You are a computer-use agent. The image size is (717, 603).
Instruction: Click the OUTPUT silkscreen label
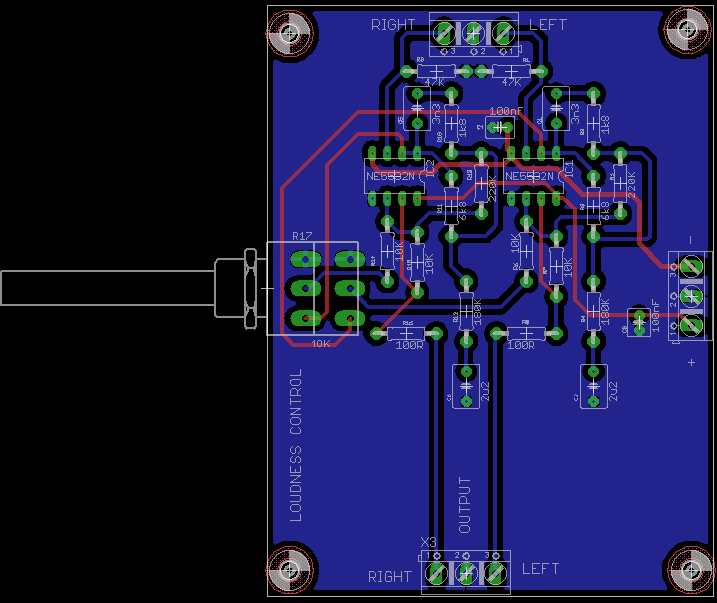point(464,505)
